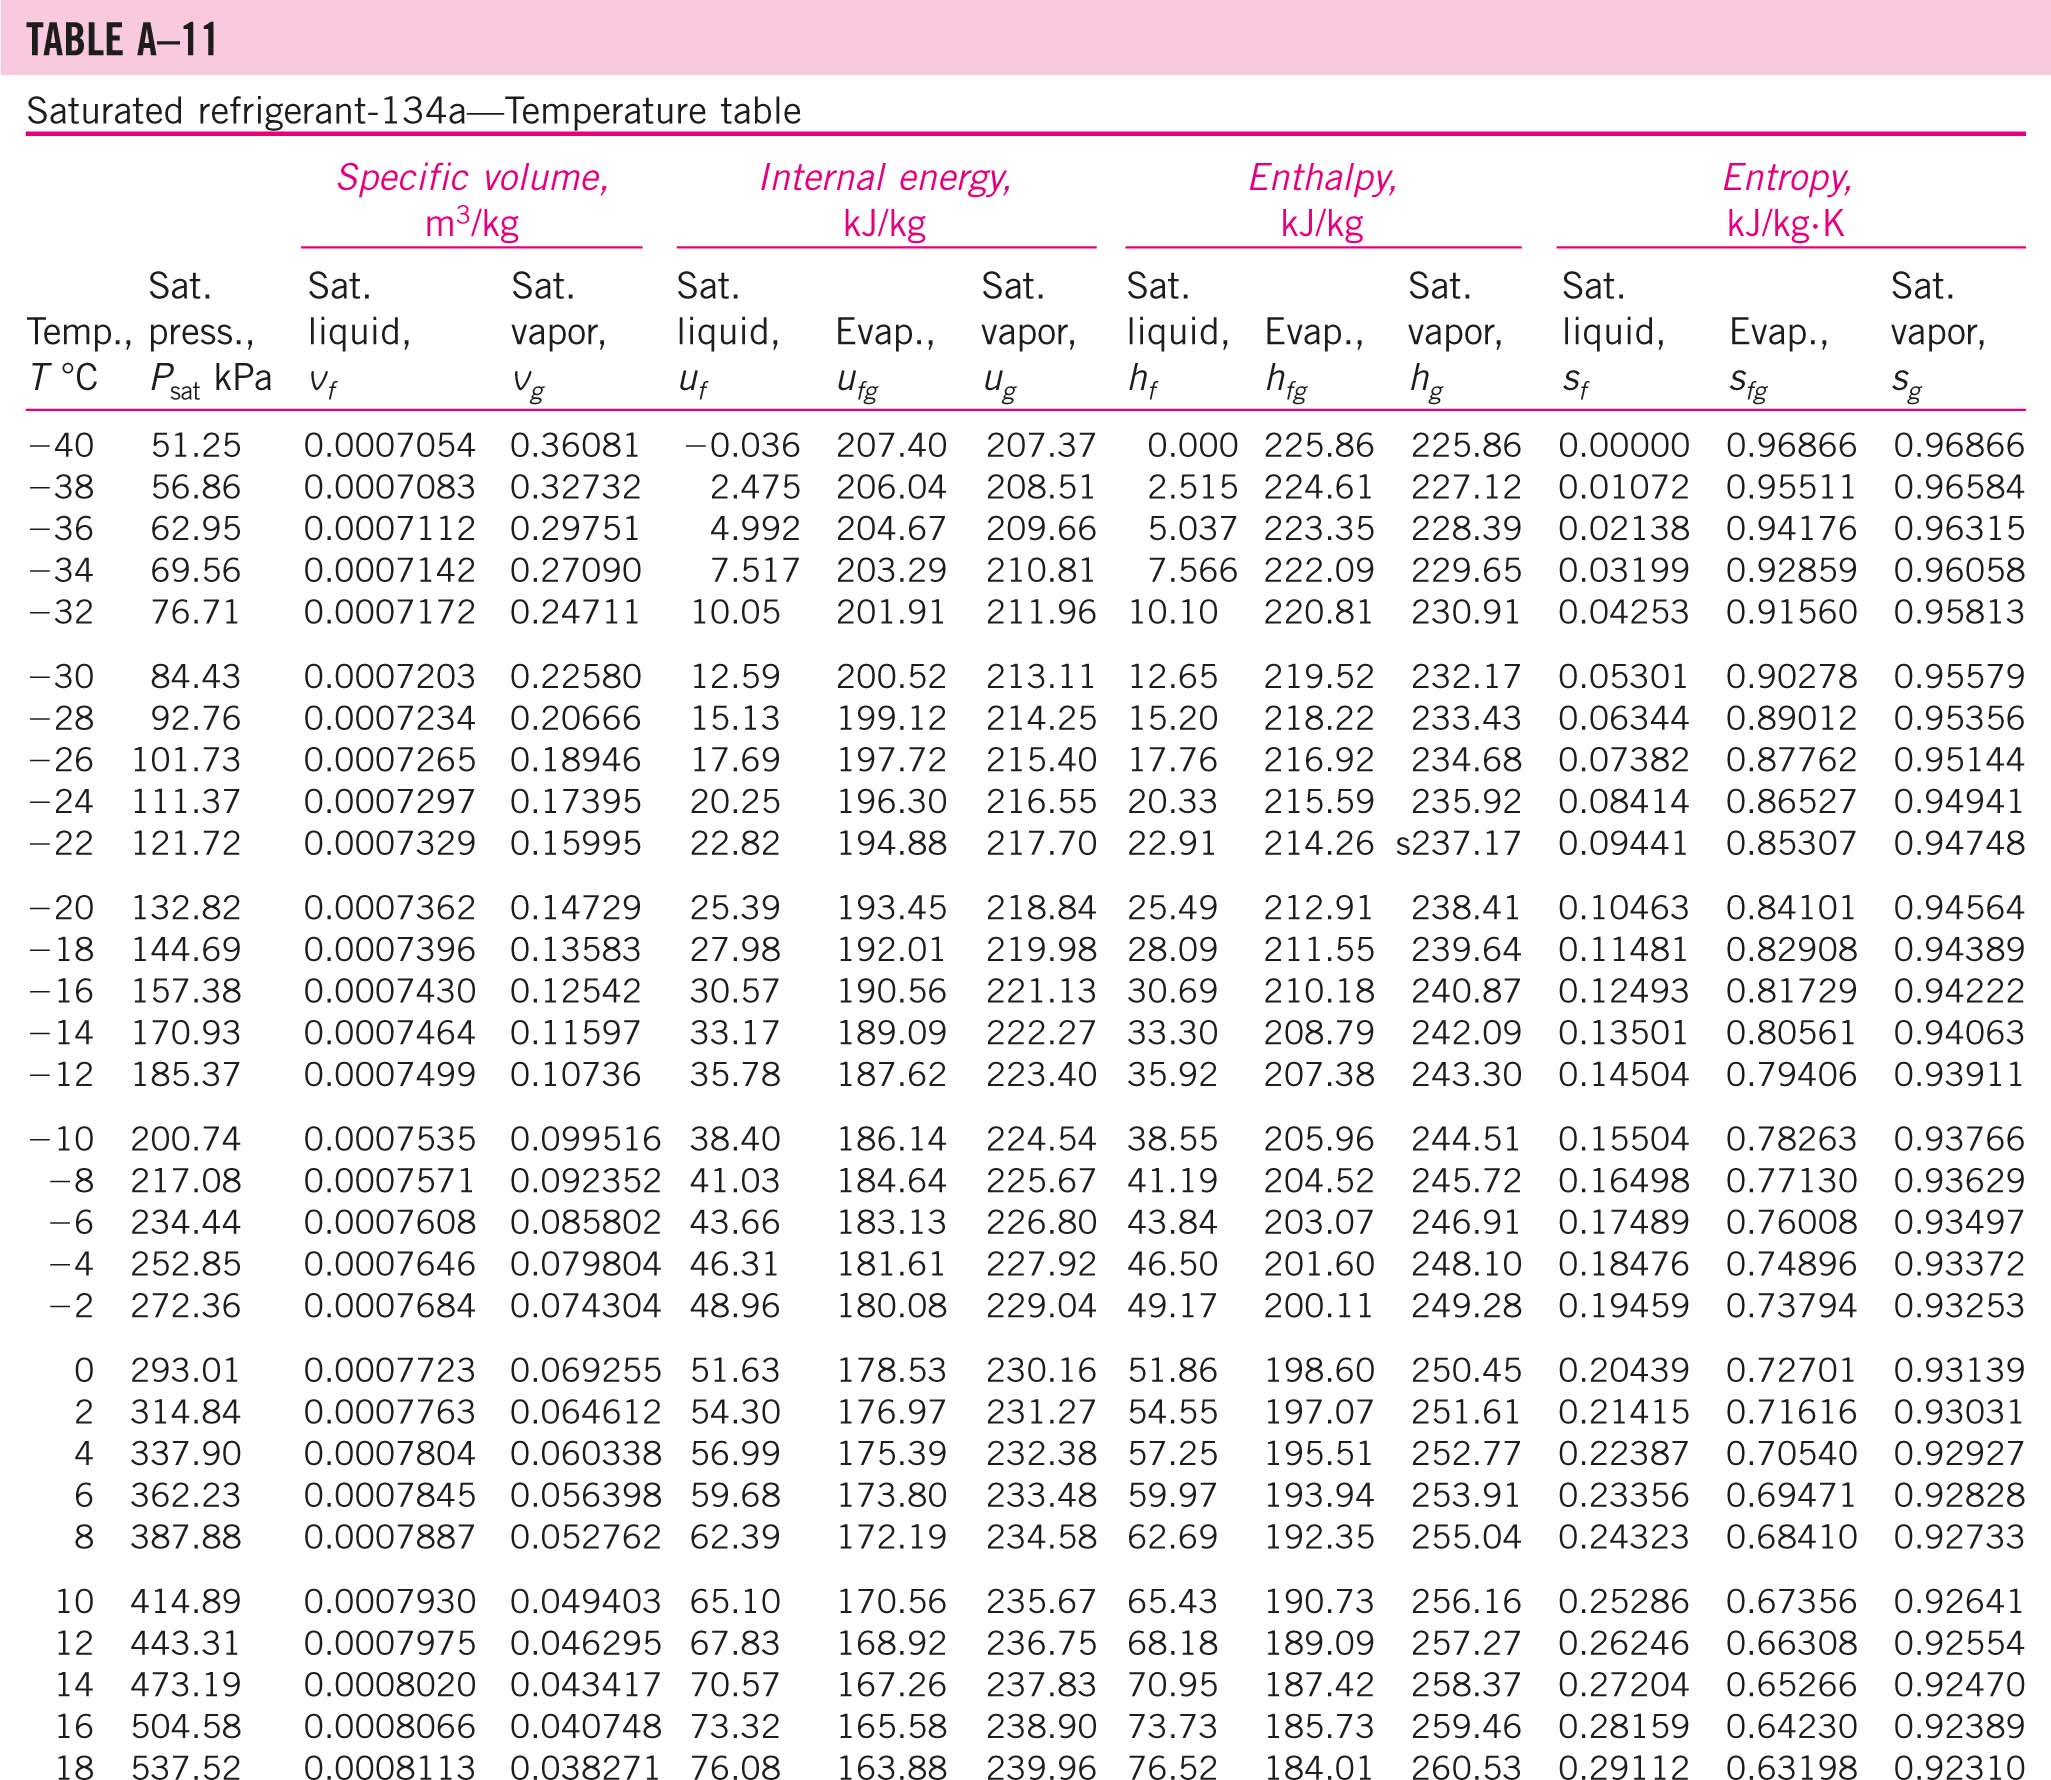Click the pressure value 157.38
The image size is (2051, 1780).
point(186,992)
